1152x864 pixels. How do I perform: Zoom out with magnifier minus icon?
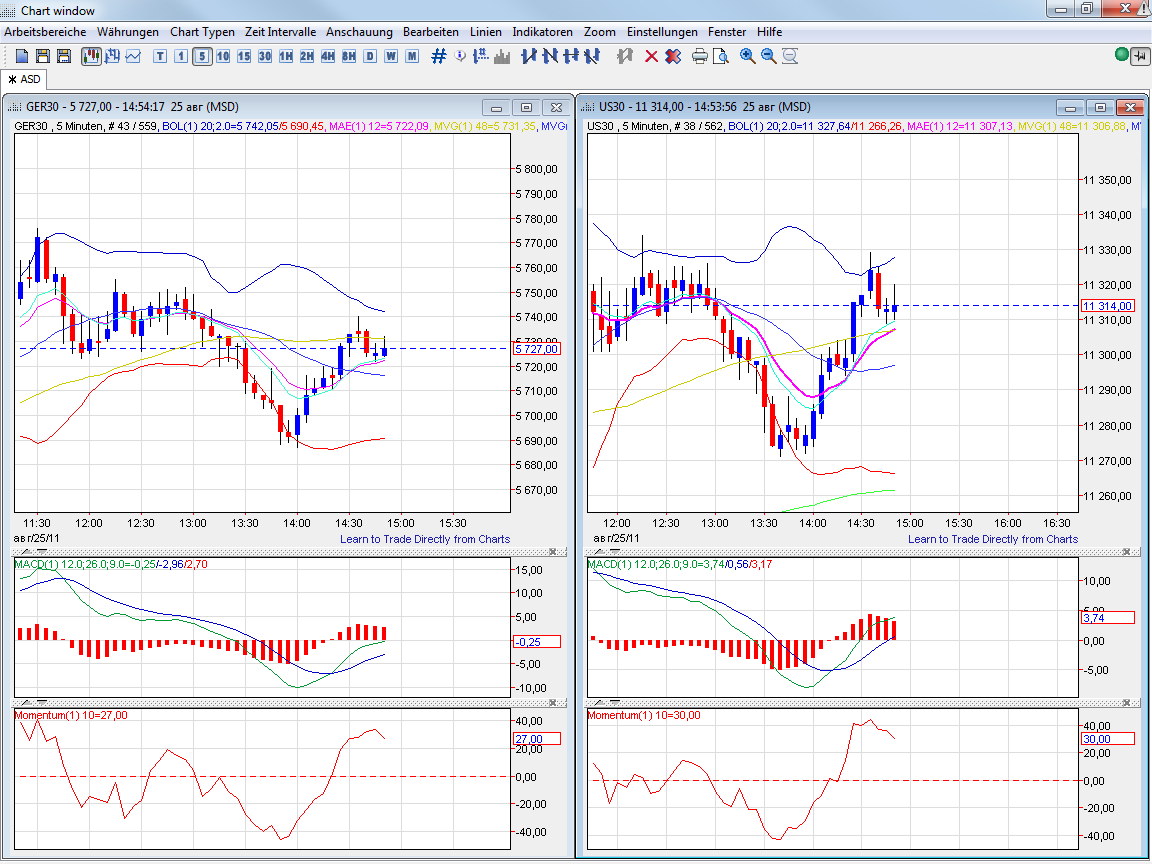(768, 56)
